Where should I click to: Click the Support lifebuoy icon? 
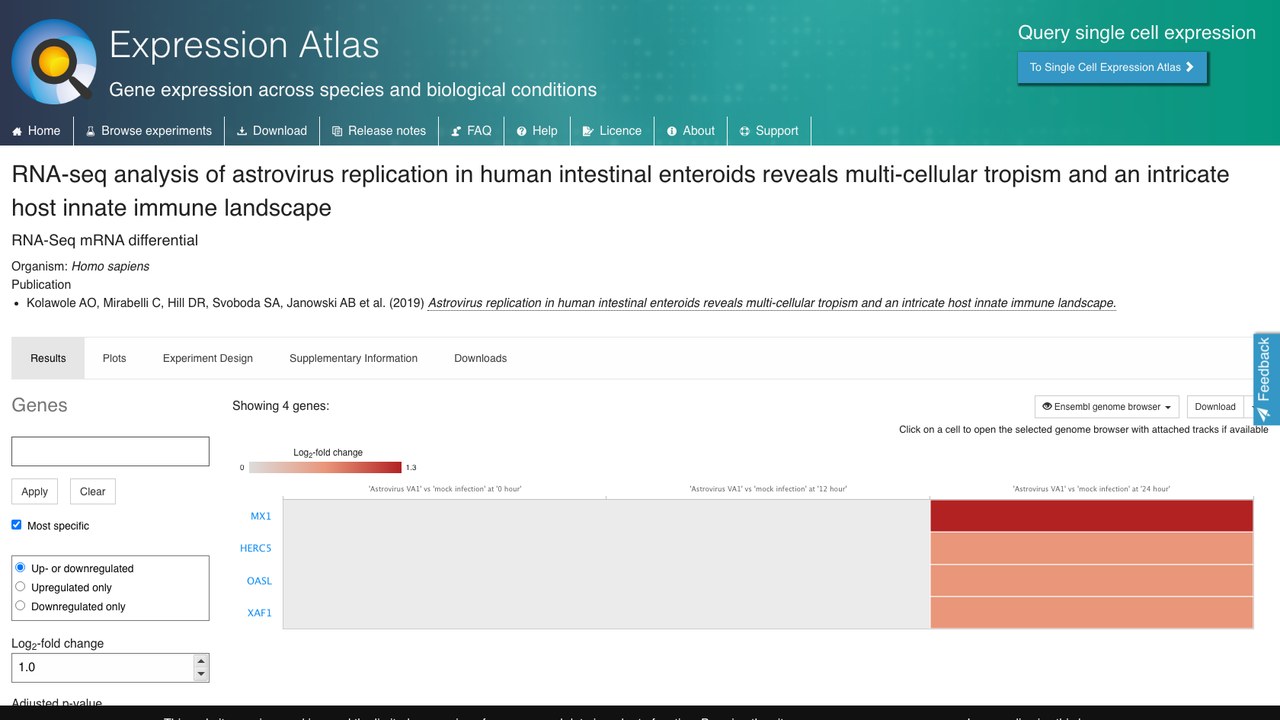click(745, 131)
